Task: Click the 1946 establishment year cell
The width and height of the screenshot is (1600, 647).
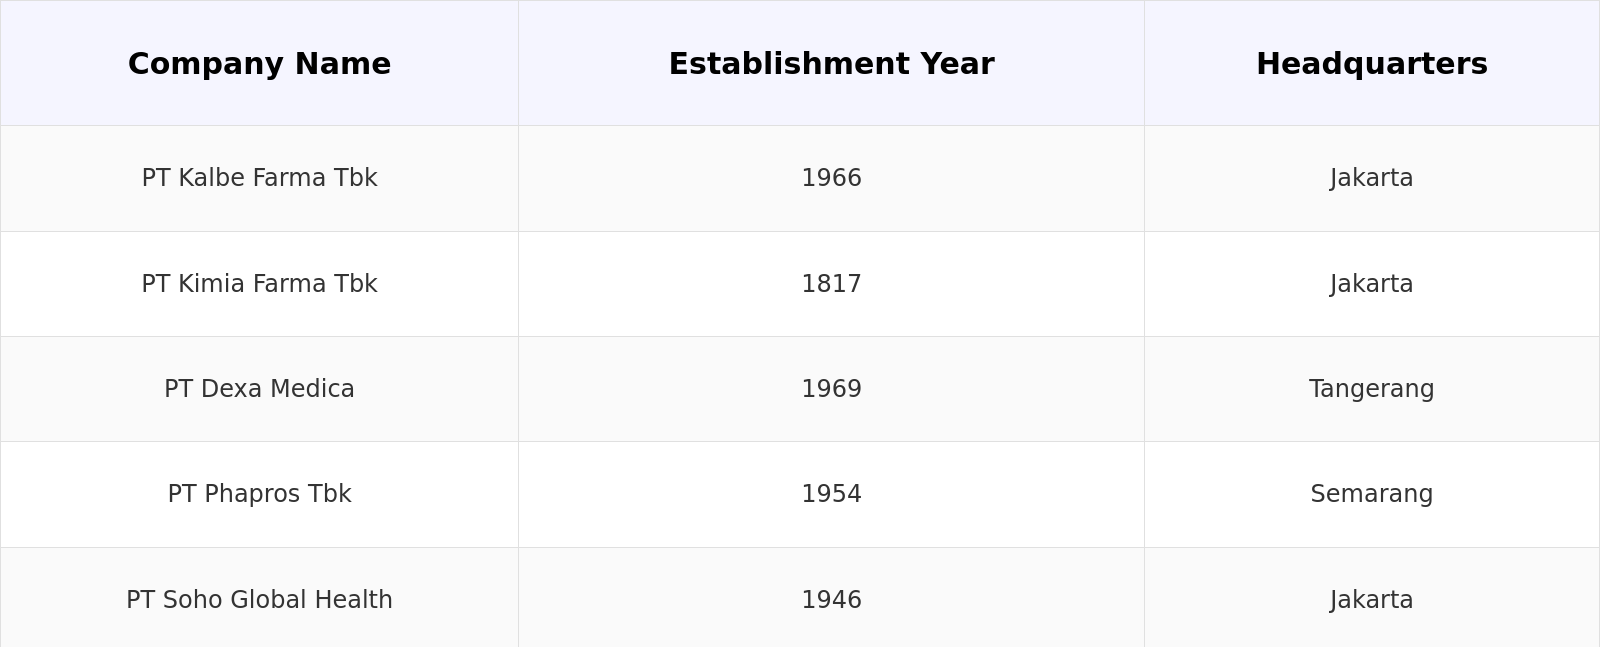Action: point(831,600)
